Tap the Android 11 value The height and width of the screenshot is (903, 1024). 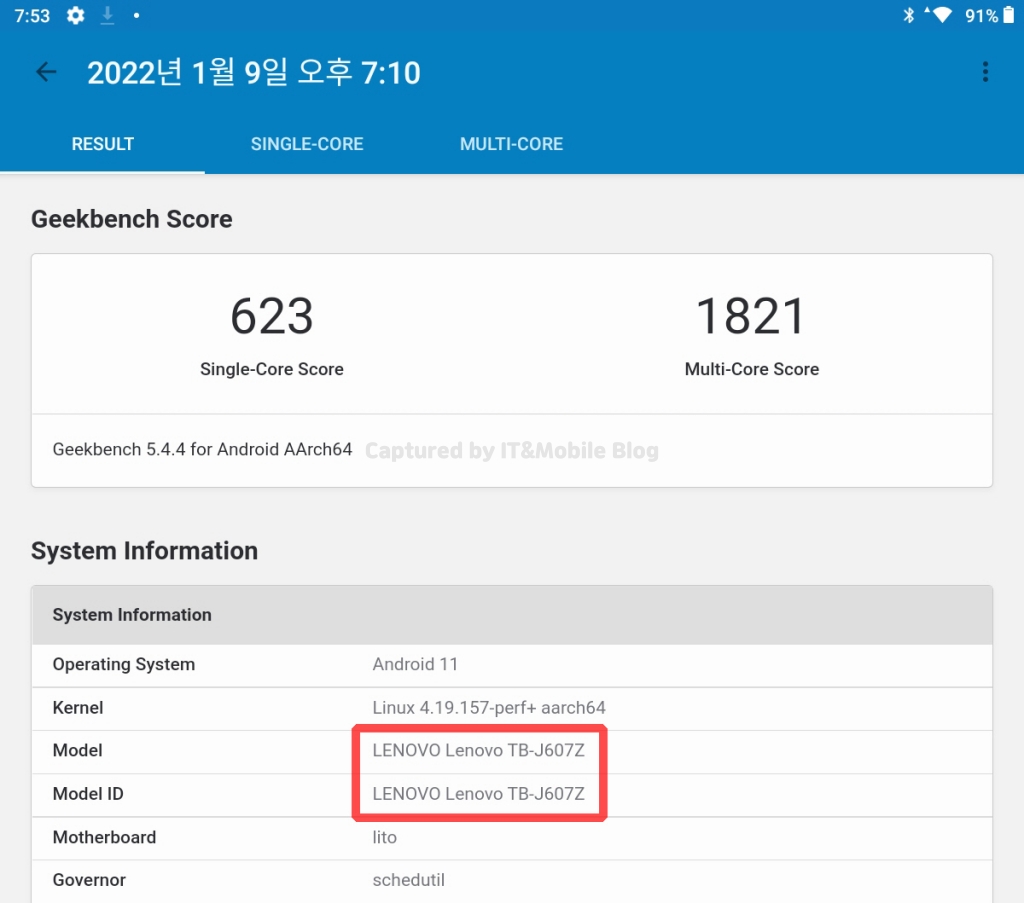click(415, 664)
